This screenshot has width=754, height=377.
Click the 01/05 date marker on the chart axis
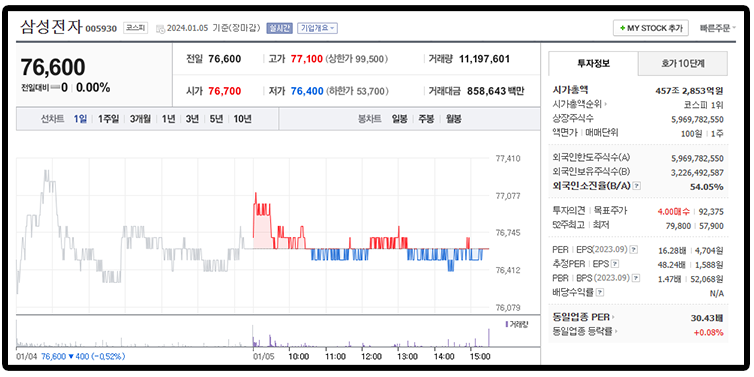(x=264, y=356)
